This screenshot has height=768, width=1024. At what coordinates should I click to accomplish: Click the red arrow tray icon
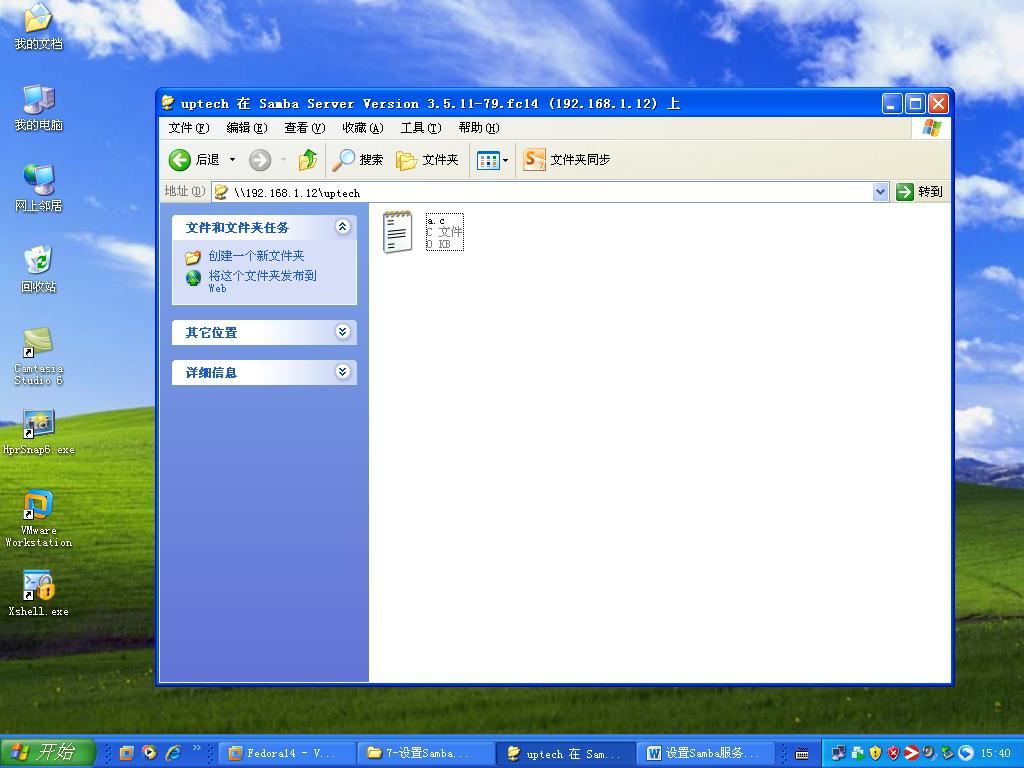(x=911, y=753)
